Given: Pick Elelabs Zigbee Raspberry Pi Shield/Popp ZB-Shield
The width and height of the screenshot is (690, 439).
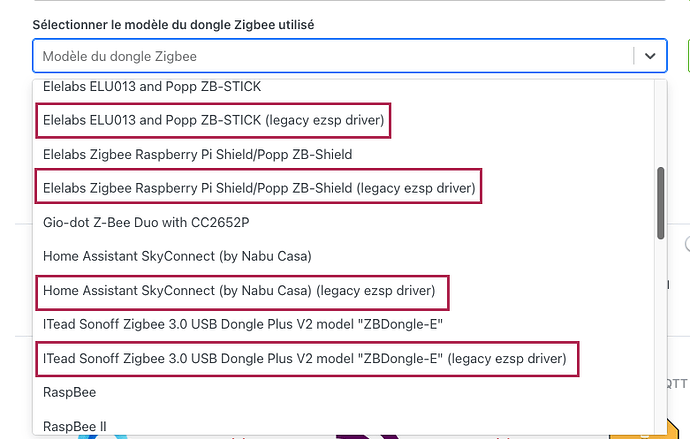Looking at the screenshot, I should point(197,155).
